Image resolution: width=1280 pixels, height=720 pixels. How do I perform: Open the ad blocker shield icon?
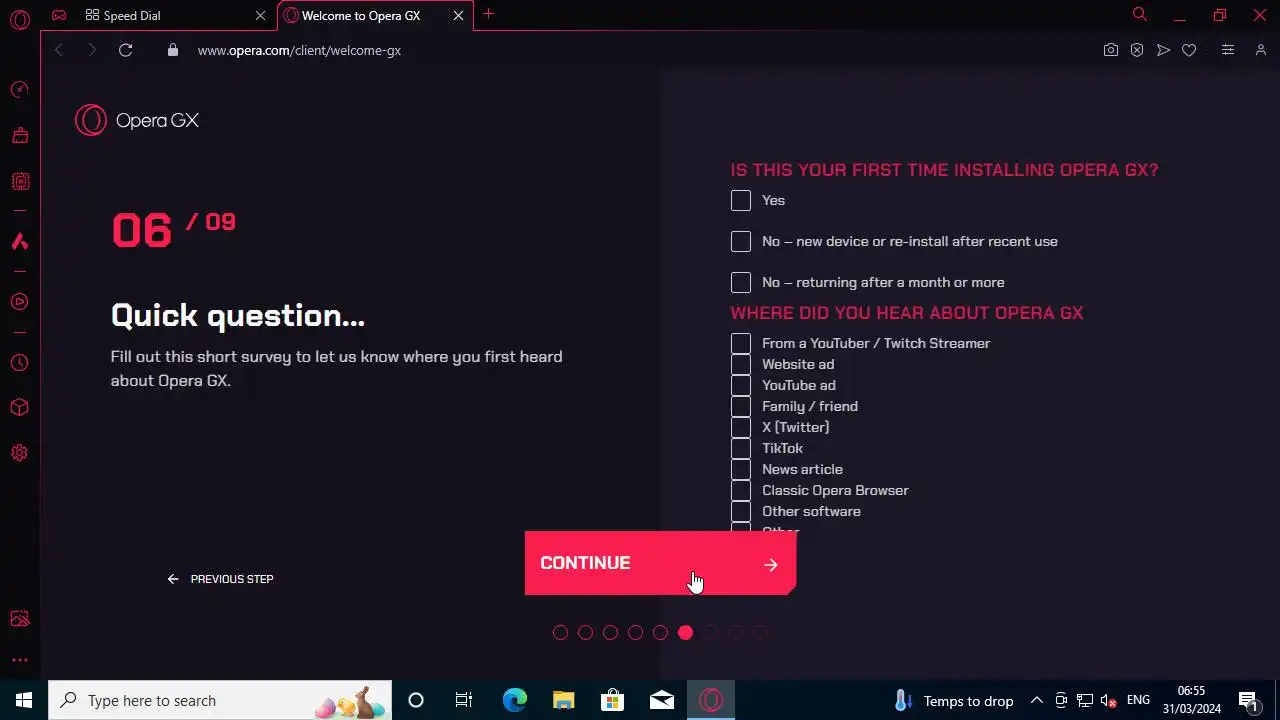pos(1137,50)
